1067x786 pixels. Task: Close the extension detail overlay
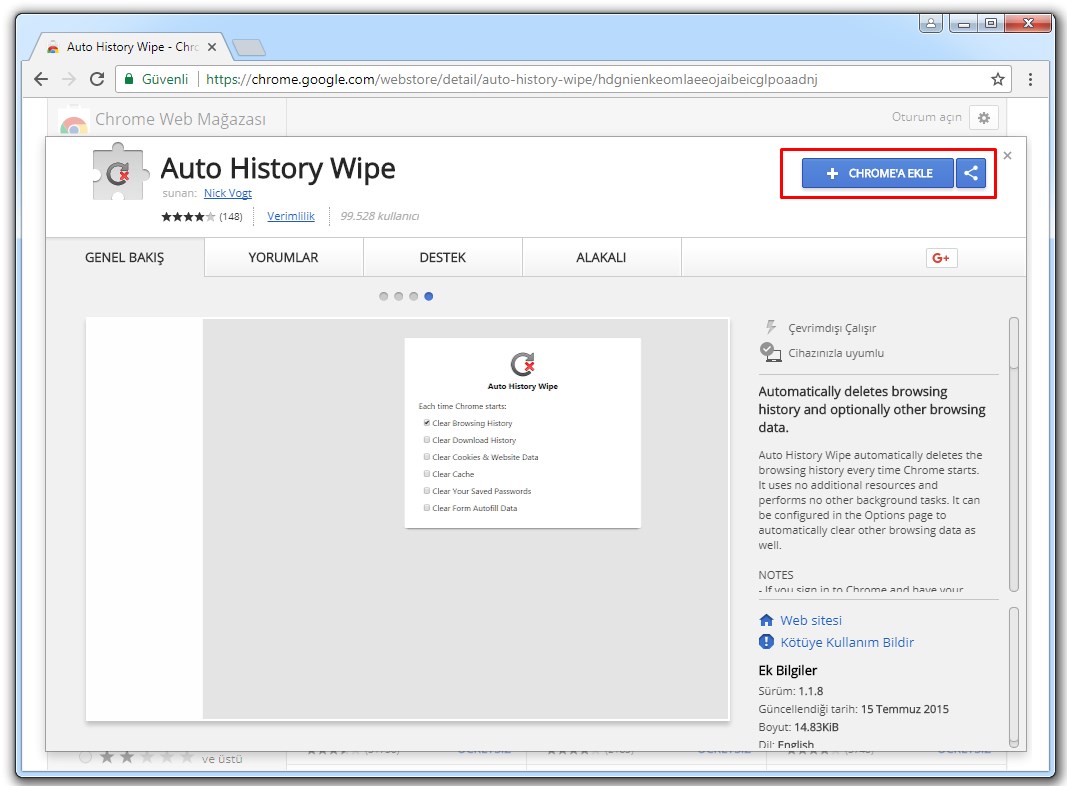pyautogui.click(x=1007, y=155)
